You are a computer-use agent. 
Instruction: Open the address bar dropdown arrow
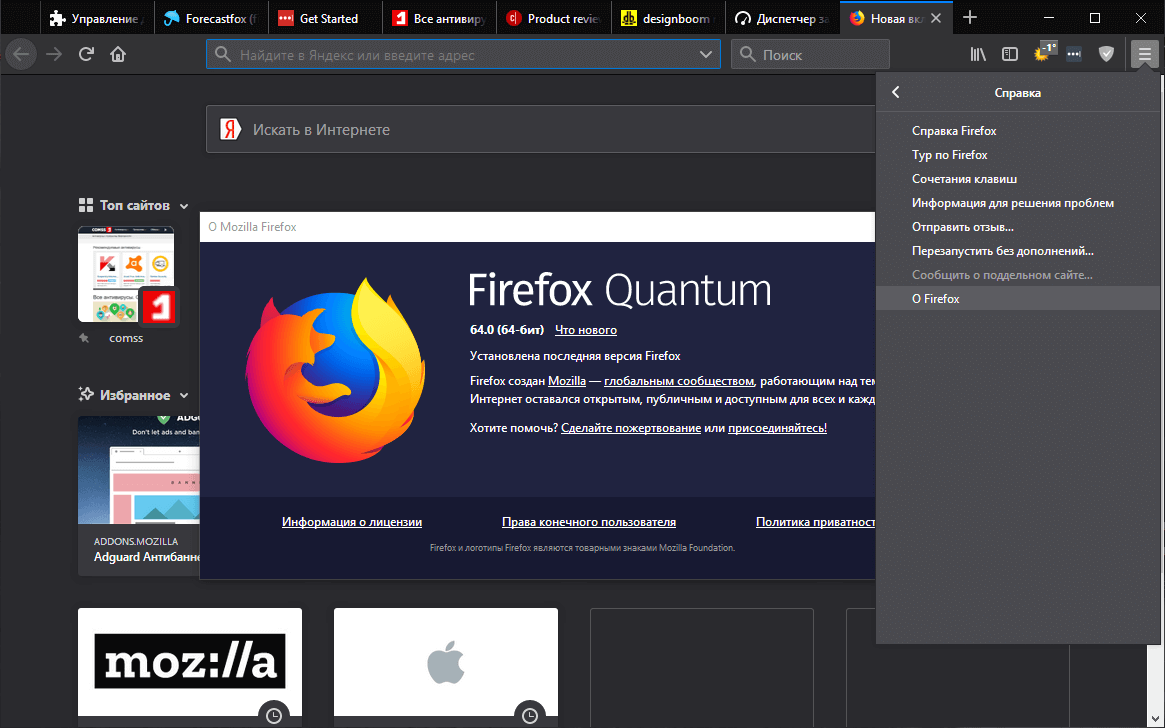pyautogui.click(x=707, y=54)
